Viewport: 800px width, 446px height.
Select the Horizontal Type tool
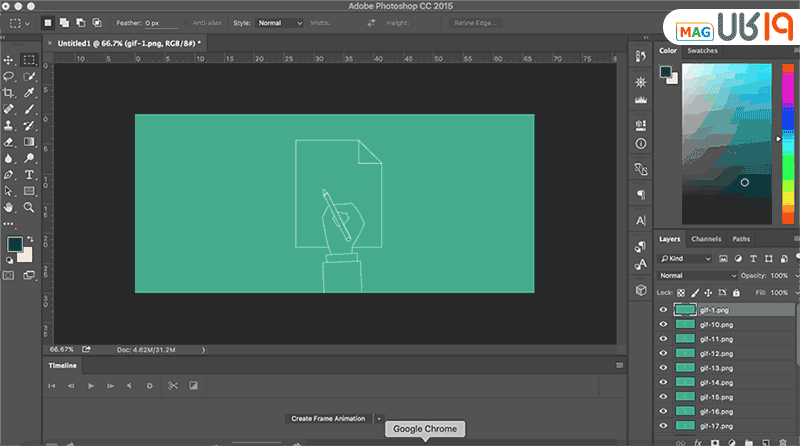29,174
